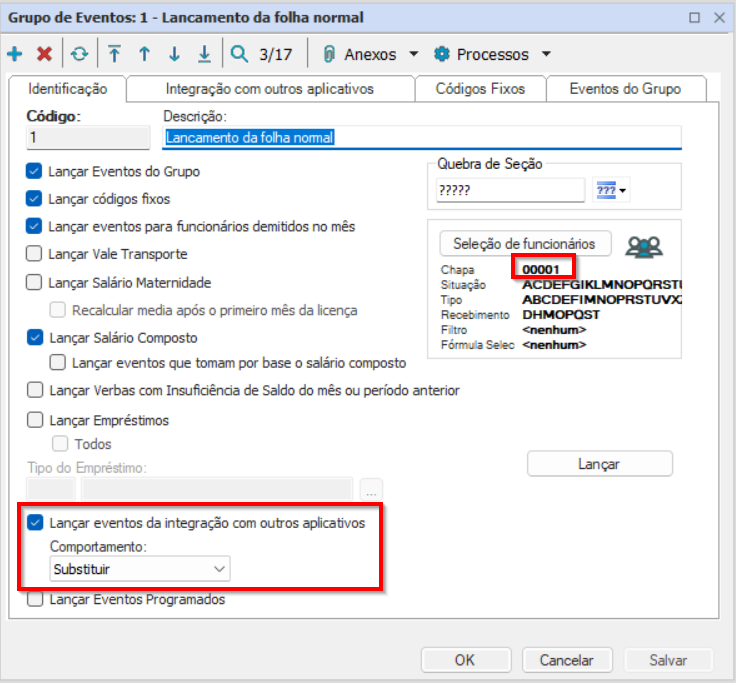Click the Seleção de funcionários button
Image resolution: width=736 pixels, height=685 pixels.
point(525,244)
